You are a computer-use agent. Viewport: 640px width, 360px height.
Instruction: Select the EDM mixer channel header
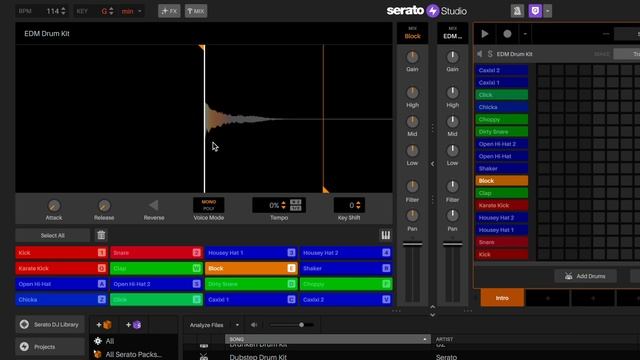click(452, 33)
